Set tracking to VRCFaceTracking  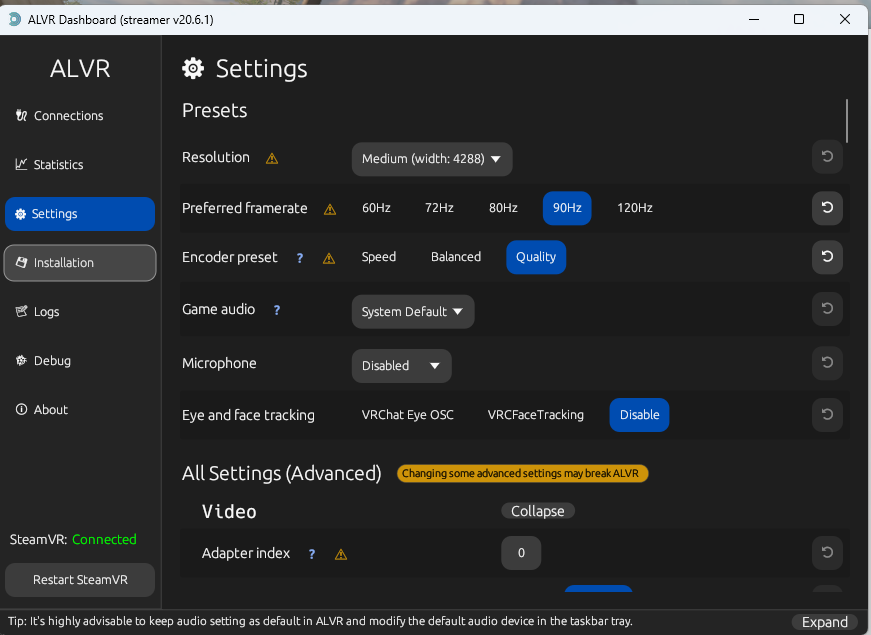pyautogui.click(x=535, y=415)
